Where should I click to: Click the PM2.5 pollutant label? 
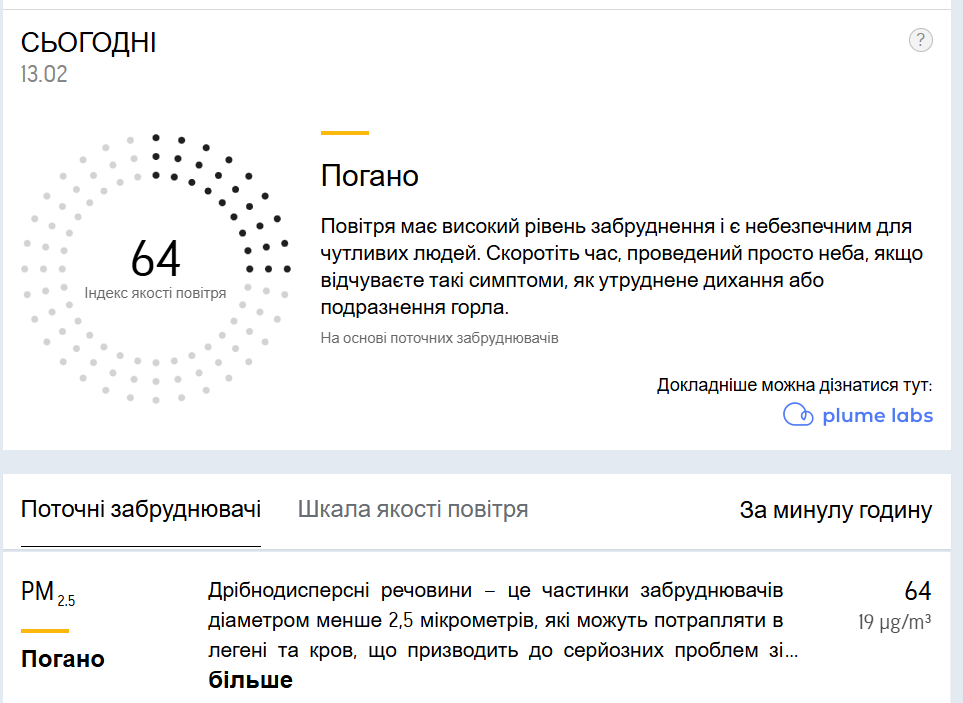(47, 593)
